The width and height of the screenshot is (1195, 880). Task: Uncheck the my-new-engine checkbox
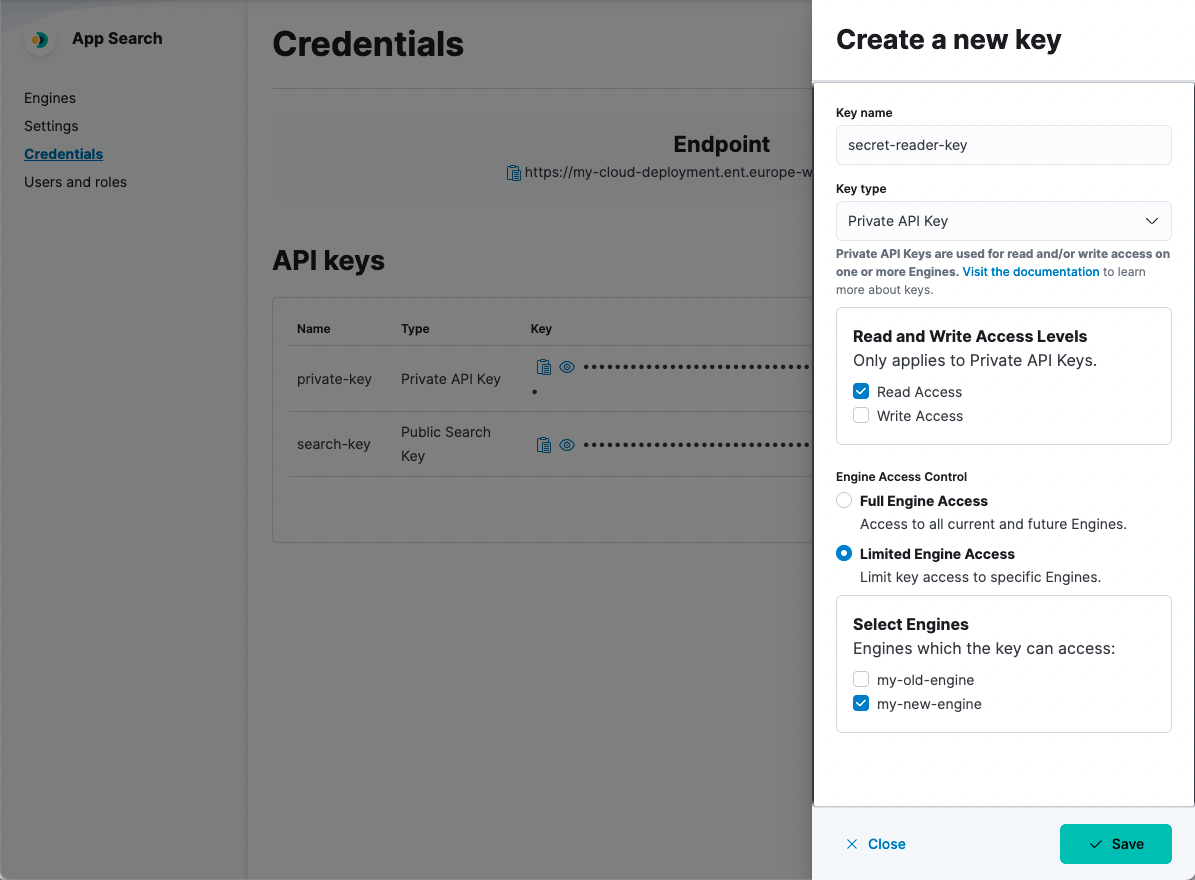(x=861, y=703)
